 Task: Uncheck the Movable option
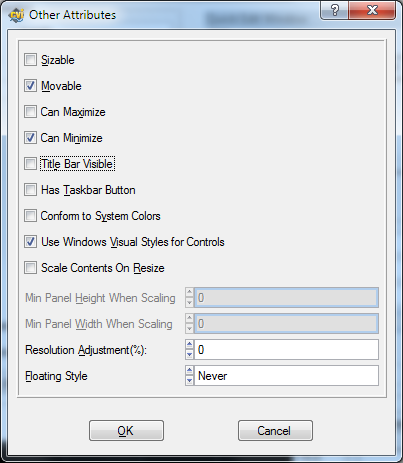[x=30, y=86]
